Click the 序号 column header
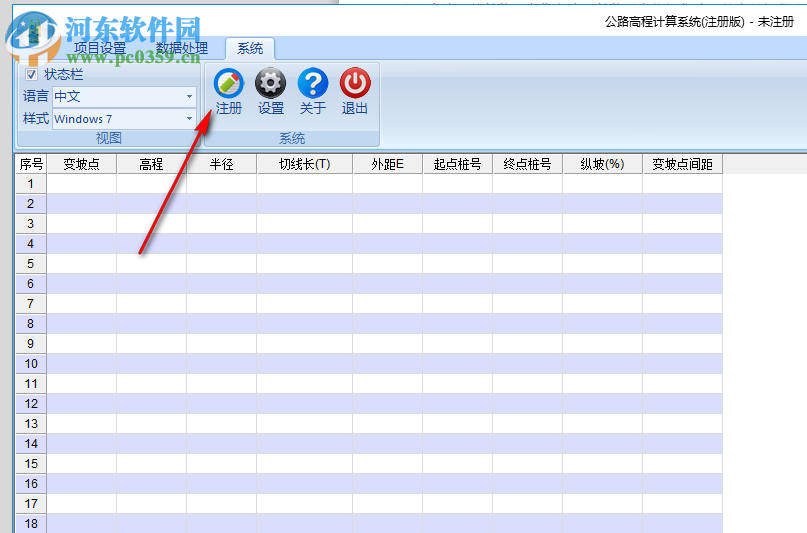Screen dimensions: 807x533 tap(31, 164)
